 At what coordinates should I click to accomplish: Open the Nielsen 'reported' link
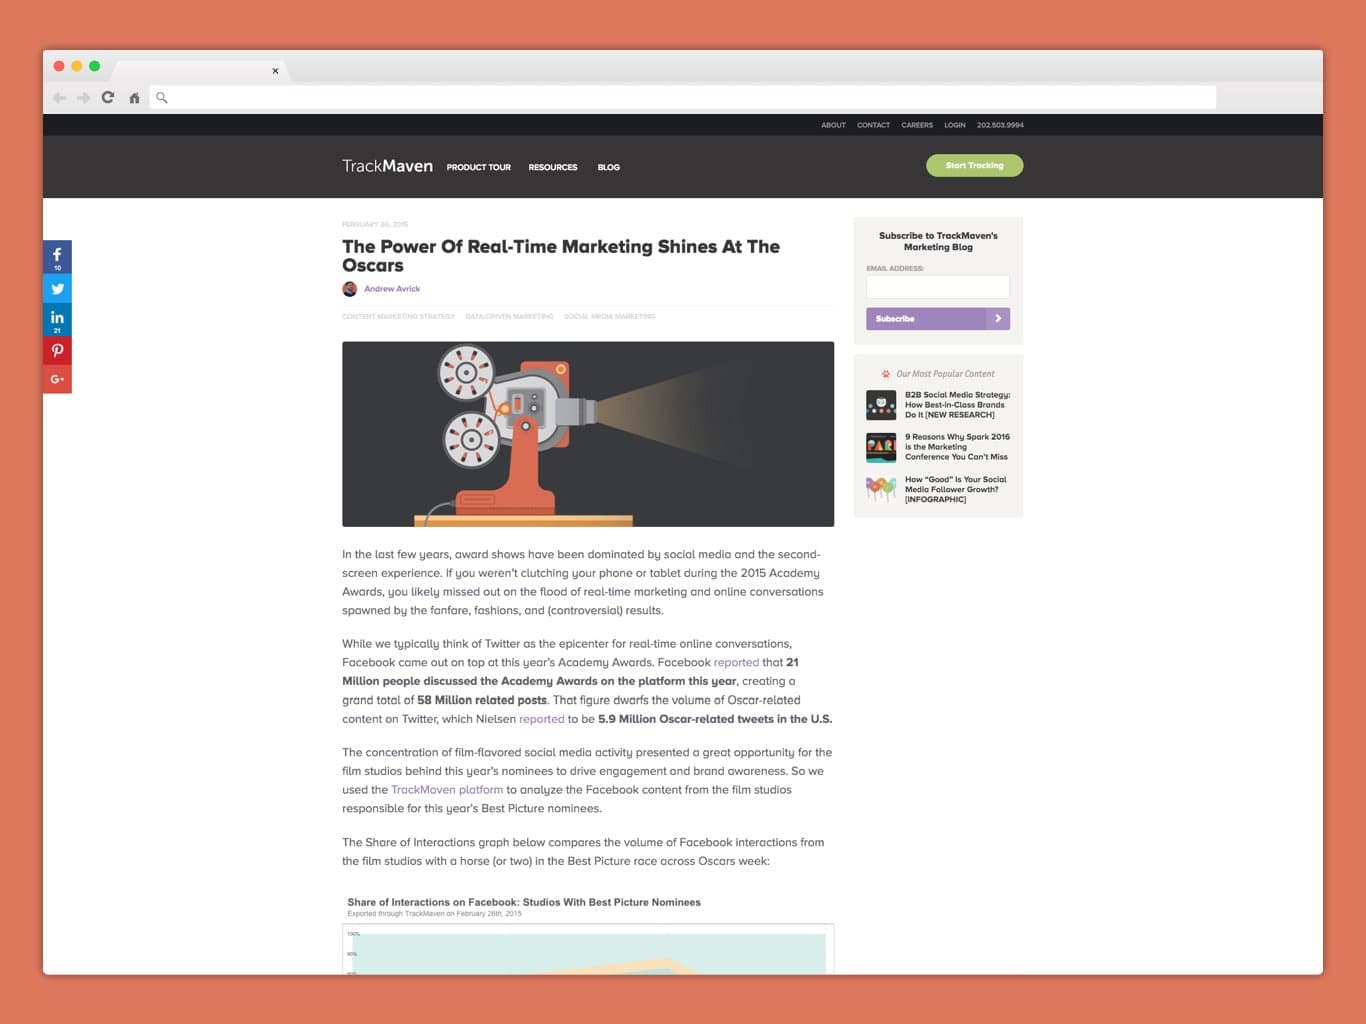pyautogui.click(x=542, y=719)
